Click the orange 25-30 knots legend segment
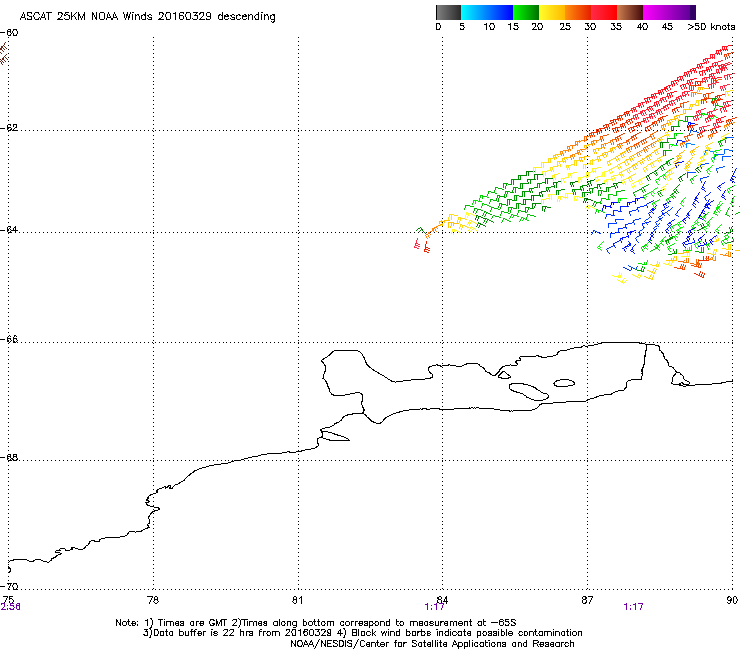Image resolution: width=740 pixels, height=650 pixels. tap(577, 12)
